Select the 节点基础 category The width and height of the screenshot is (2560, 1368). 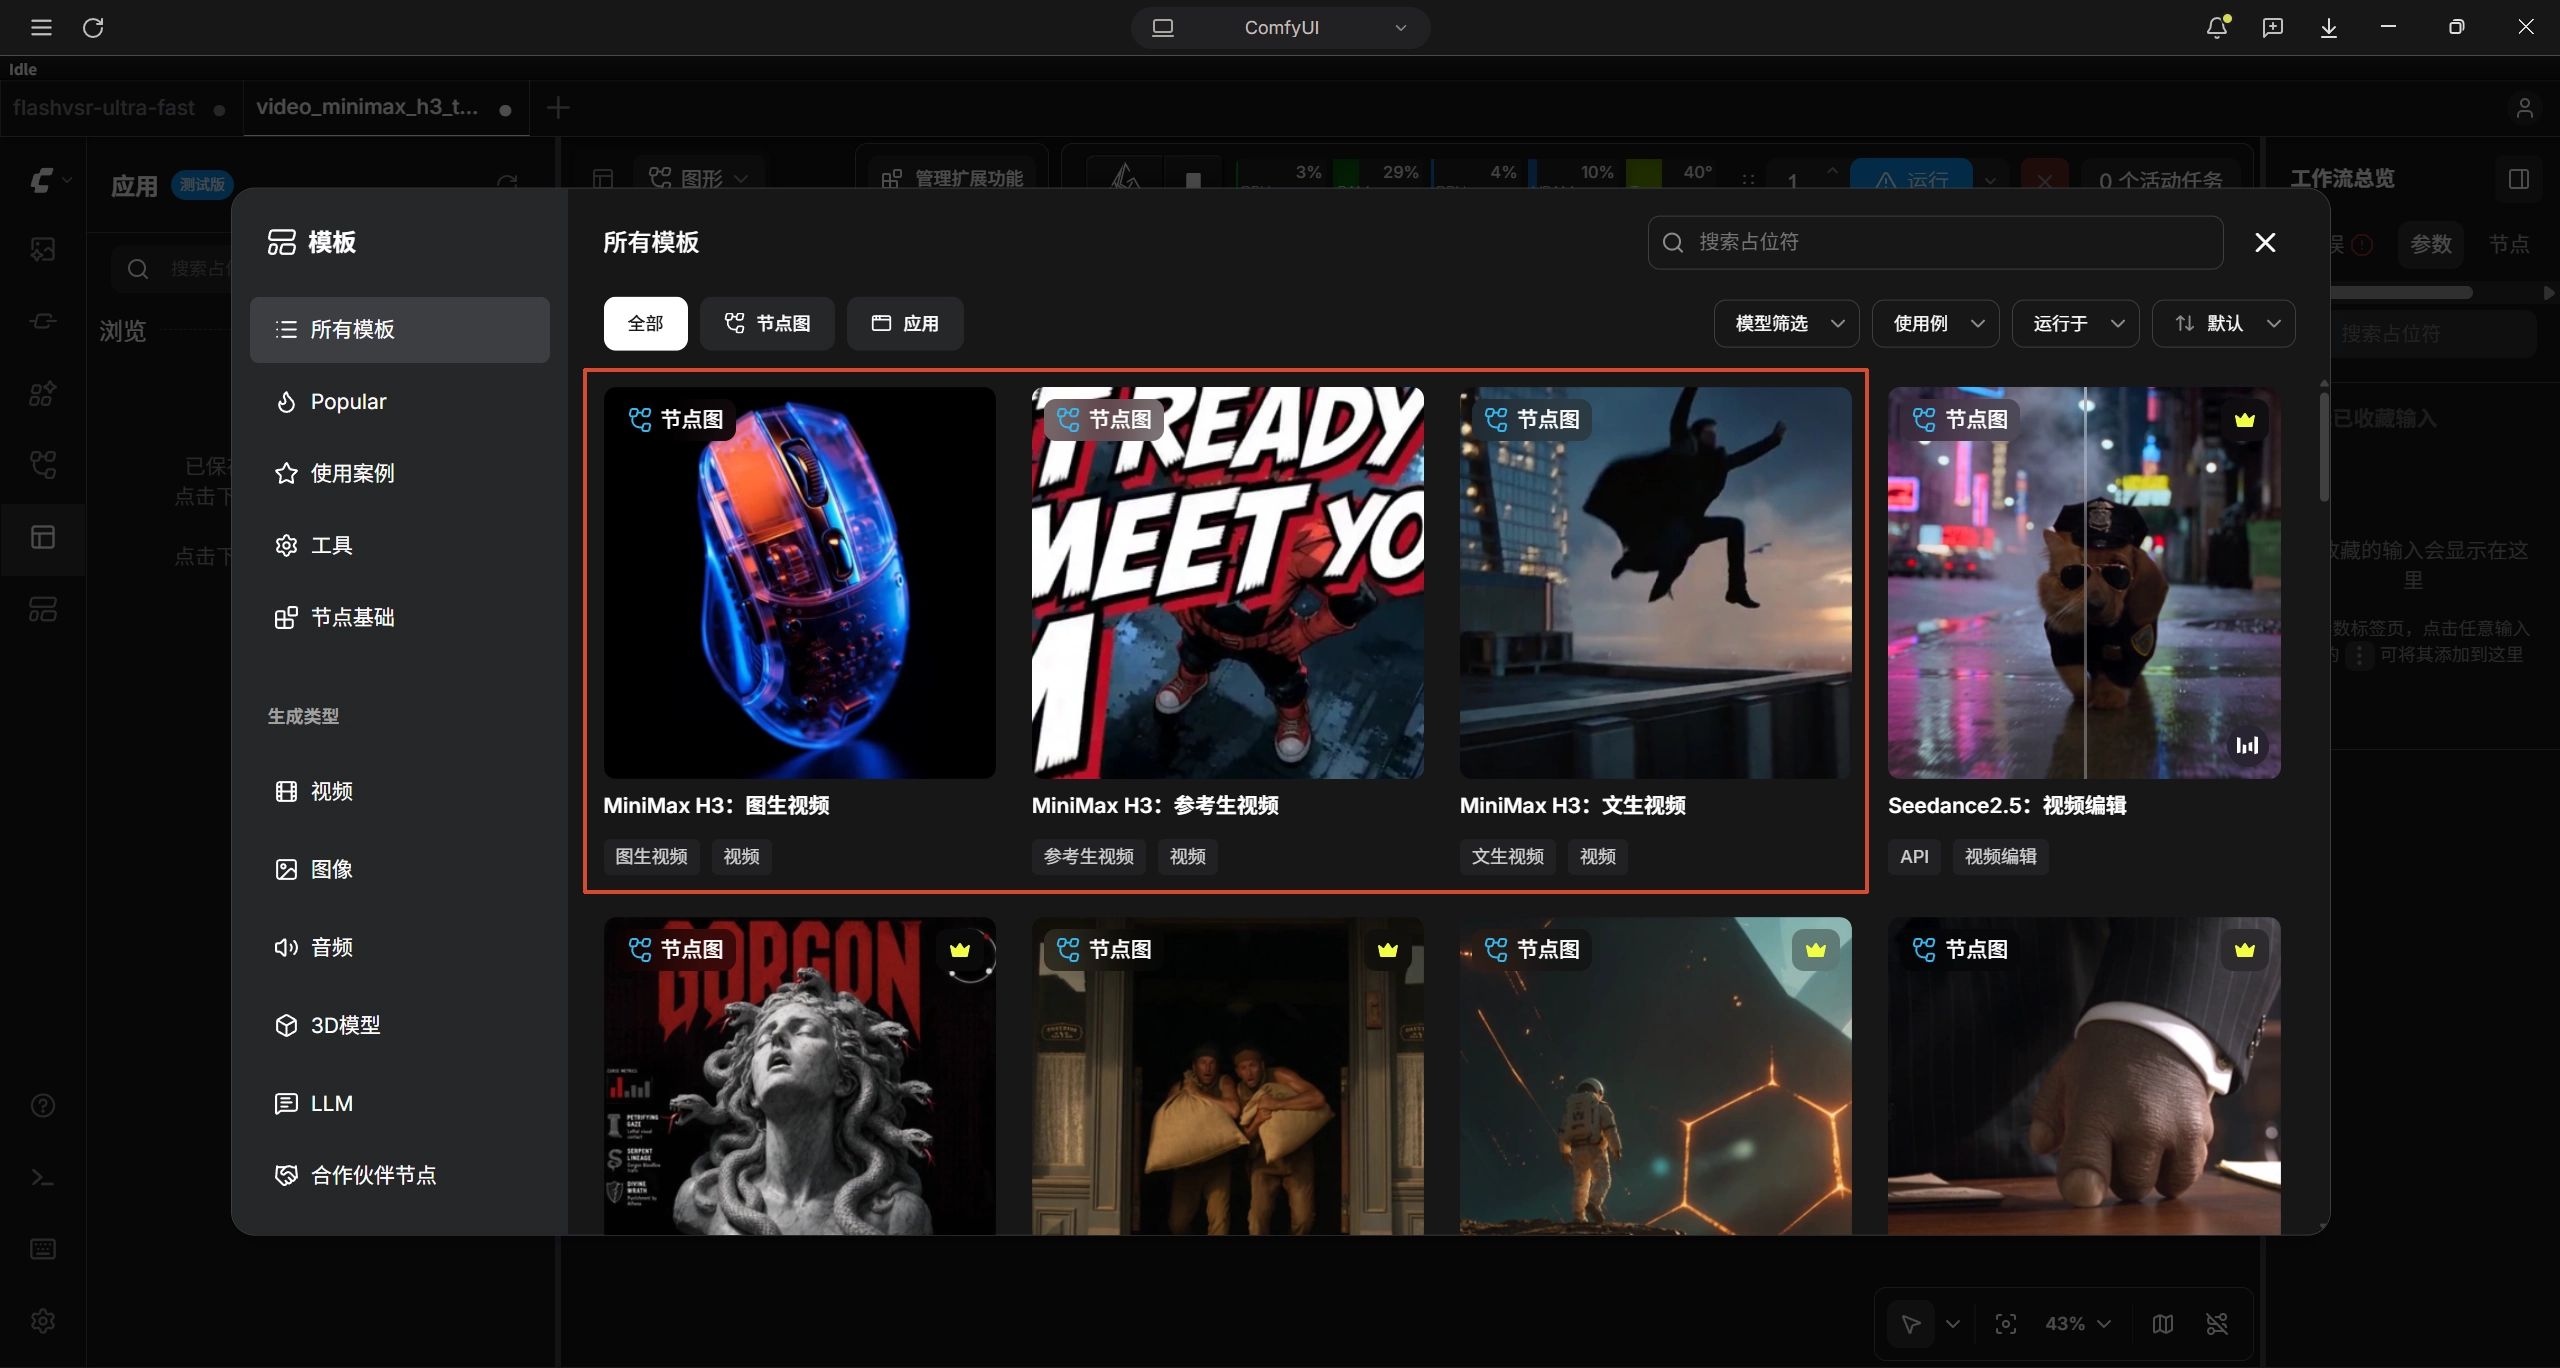400,617
